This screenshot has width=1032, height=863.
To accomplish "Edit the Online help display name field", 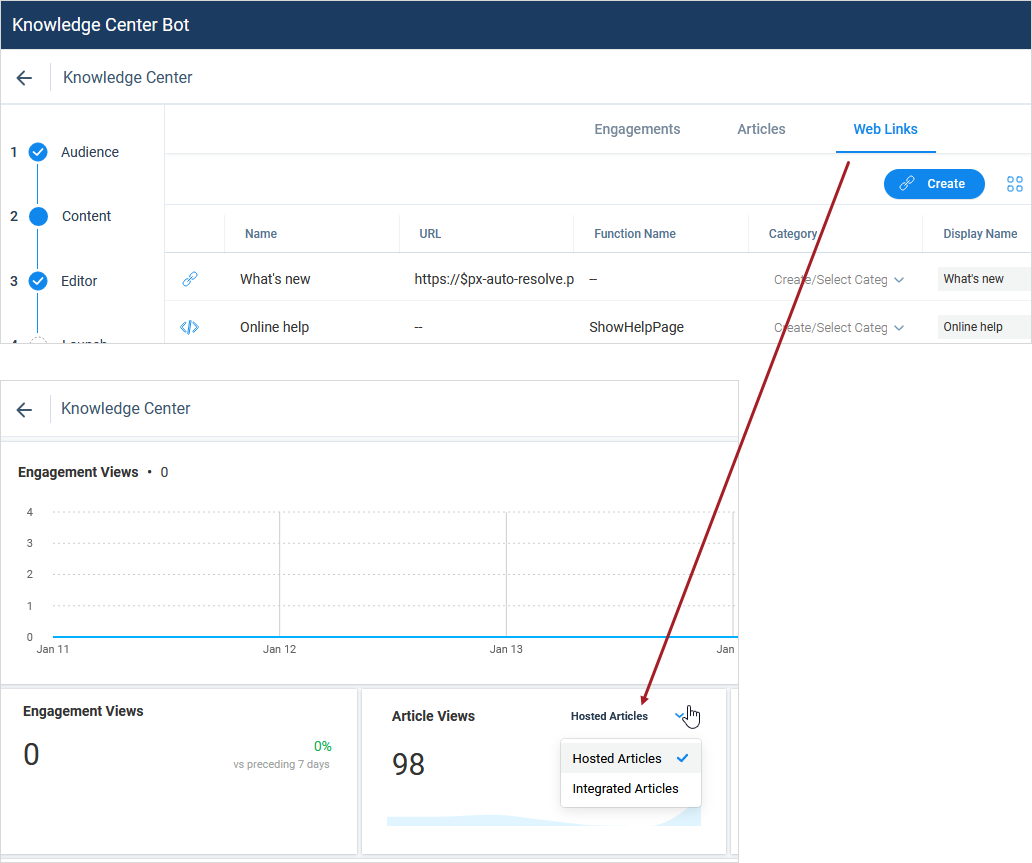I will [x=984, y=327].
